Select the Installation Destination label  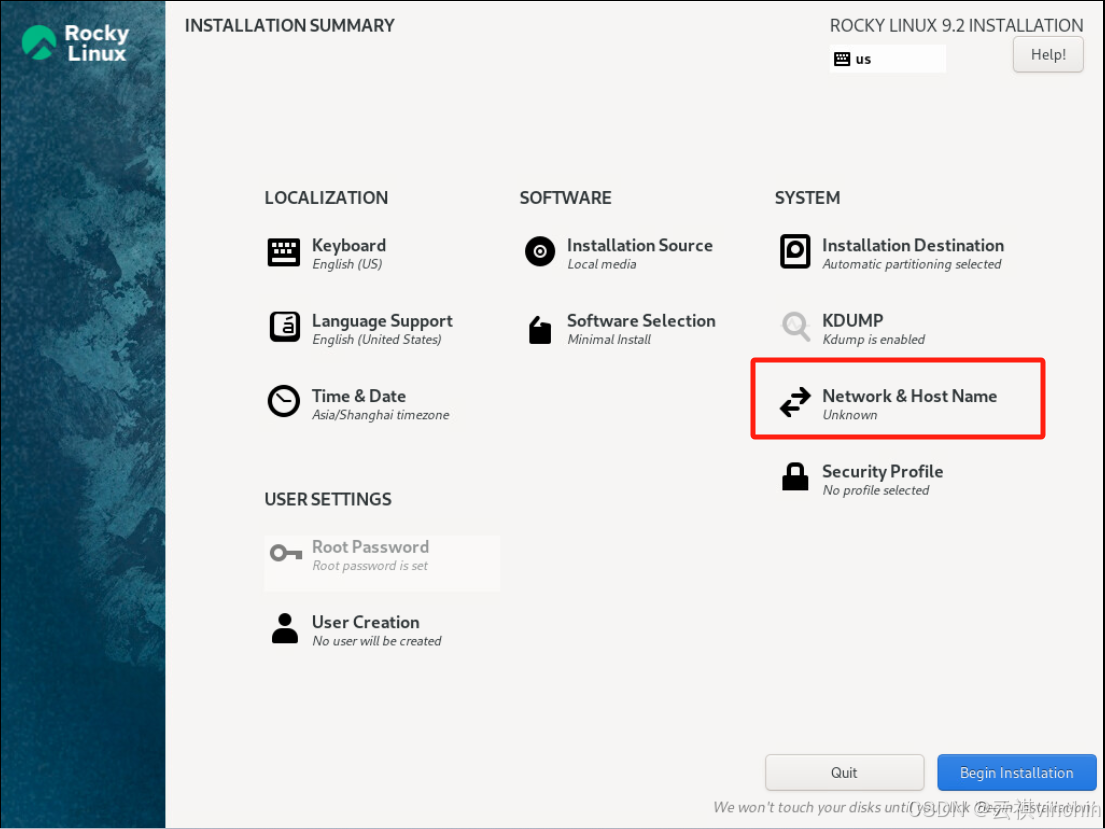tap(913, 245)
